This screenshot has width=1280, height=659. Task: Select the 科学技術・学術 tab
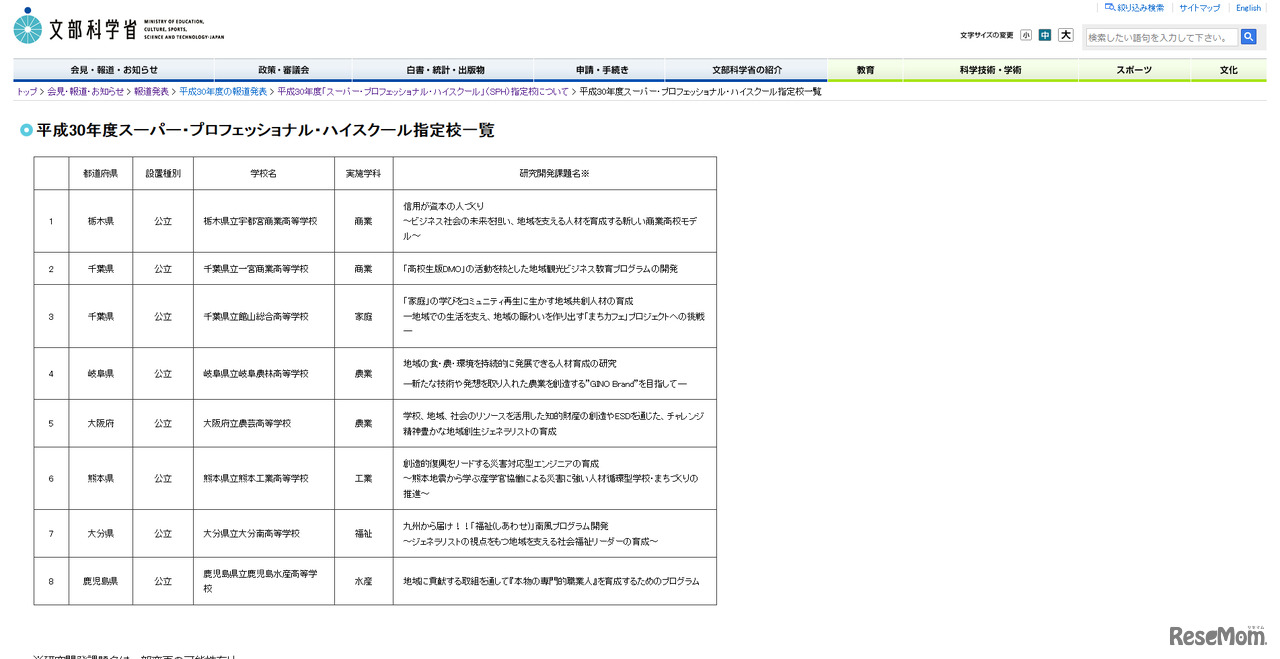click(990, 70)
